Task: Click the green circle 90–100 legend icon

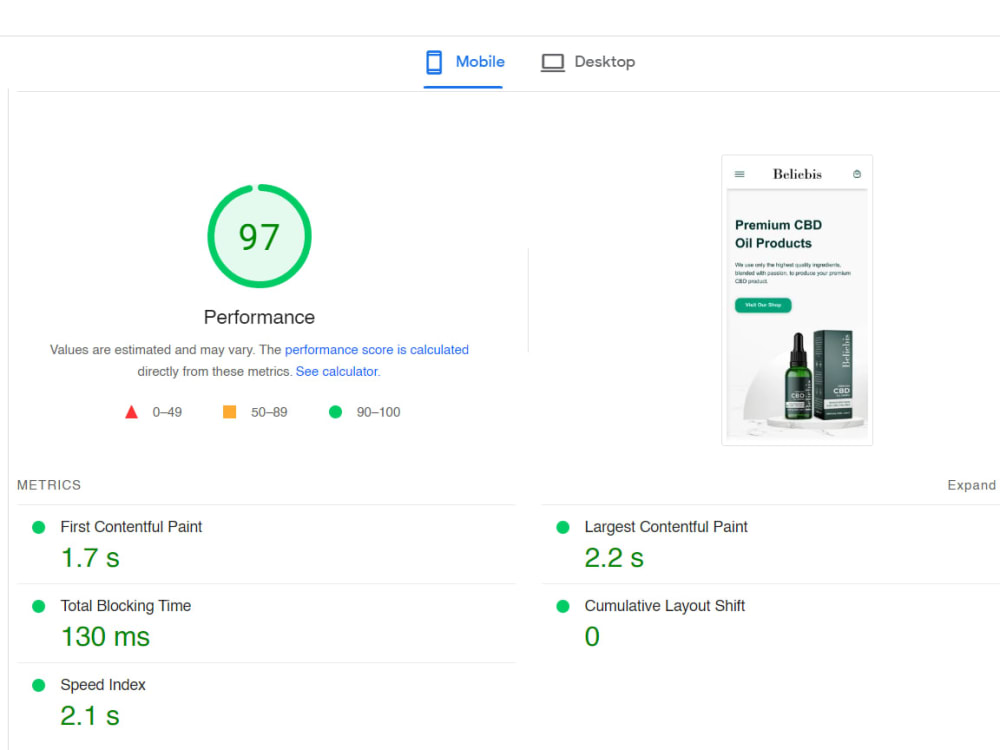Action: 335,412
